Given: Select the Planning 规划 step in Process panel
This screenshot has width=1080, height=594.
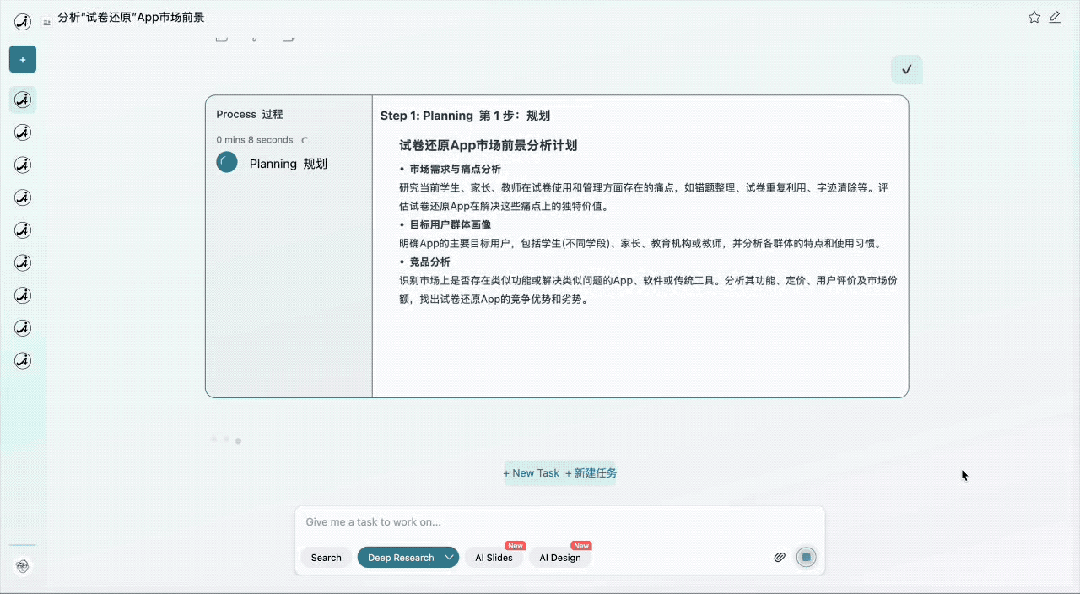Looking at the screenshot, I should pos(288,164).
